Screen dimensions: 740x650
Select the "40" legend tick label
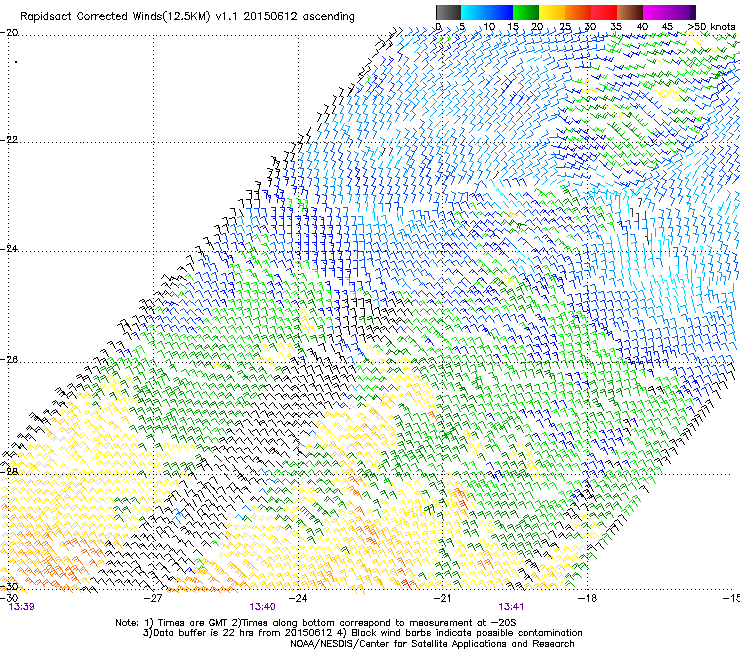click(x=642, y=27)
